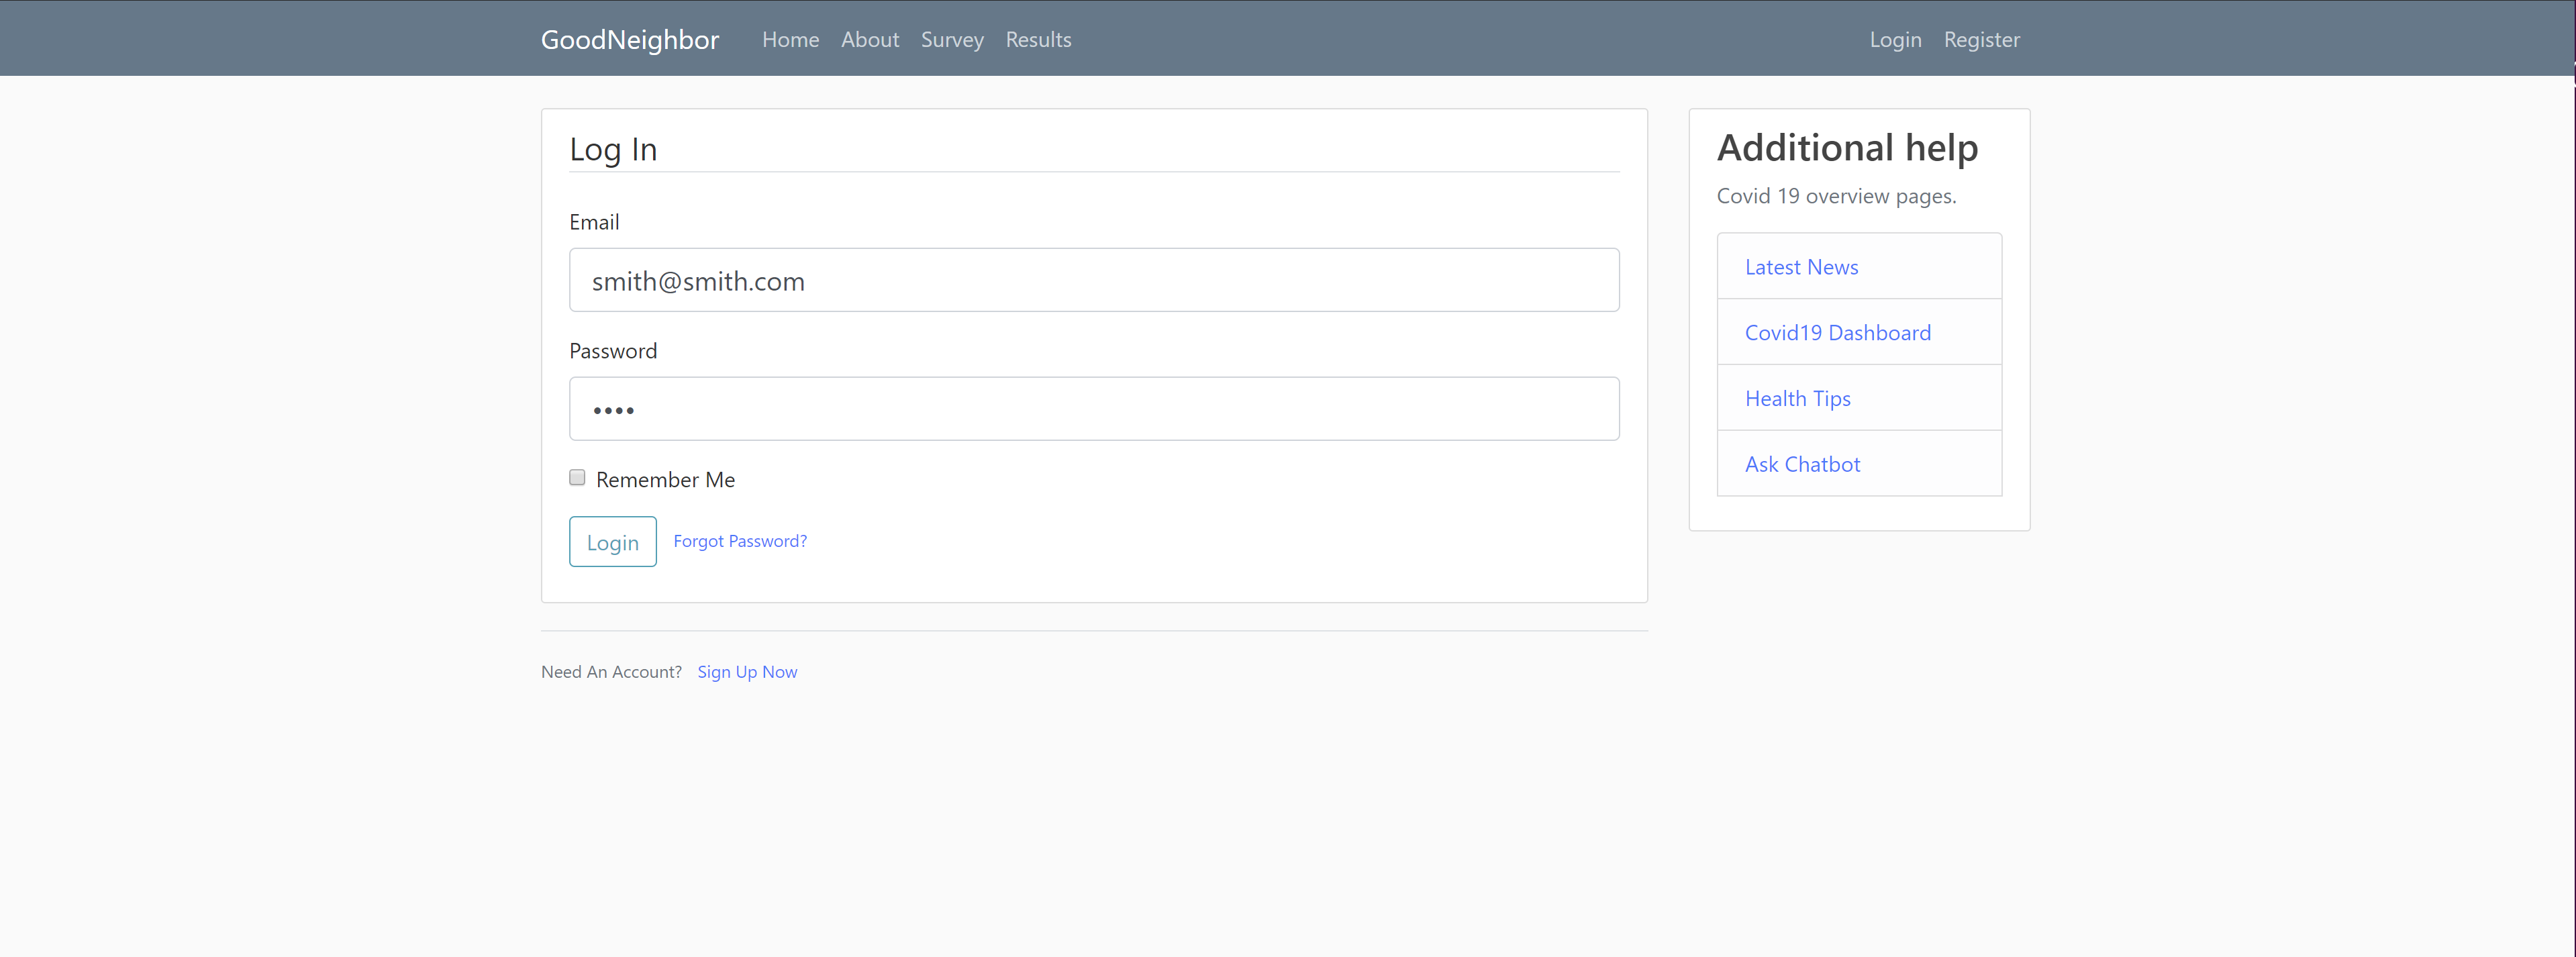Open the Survey nav link

[951, 39]
